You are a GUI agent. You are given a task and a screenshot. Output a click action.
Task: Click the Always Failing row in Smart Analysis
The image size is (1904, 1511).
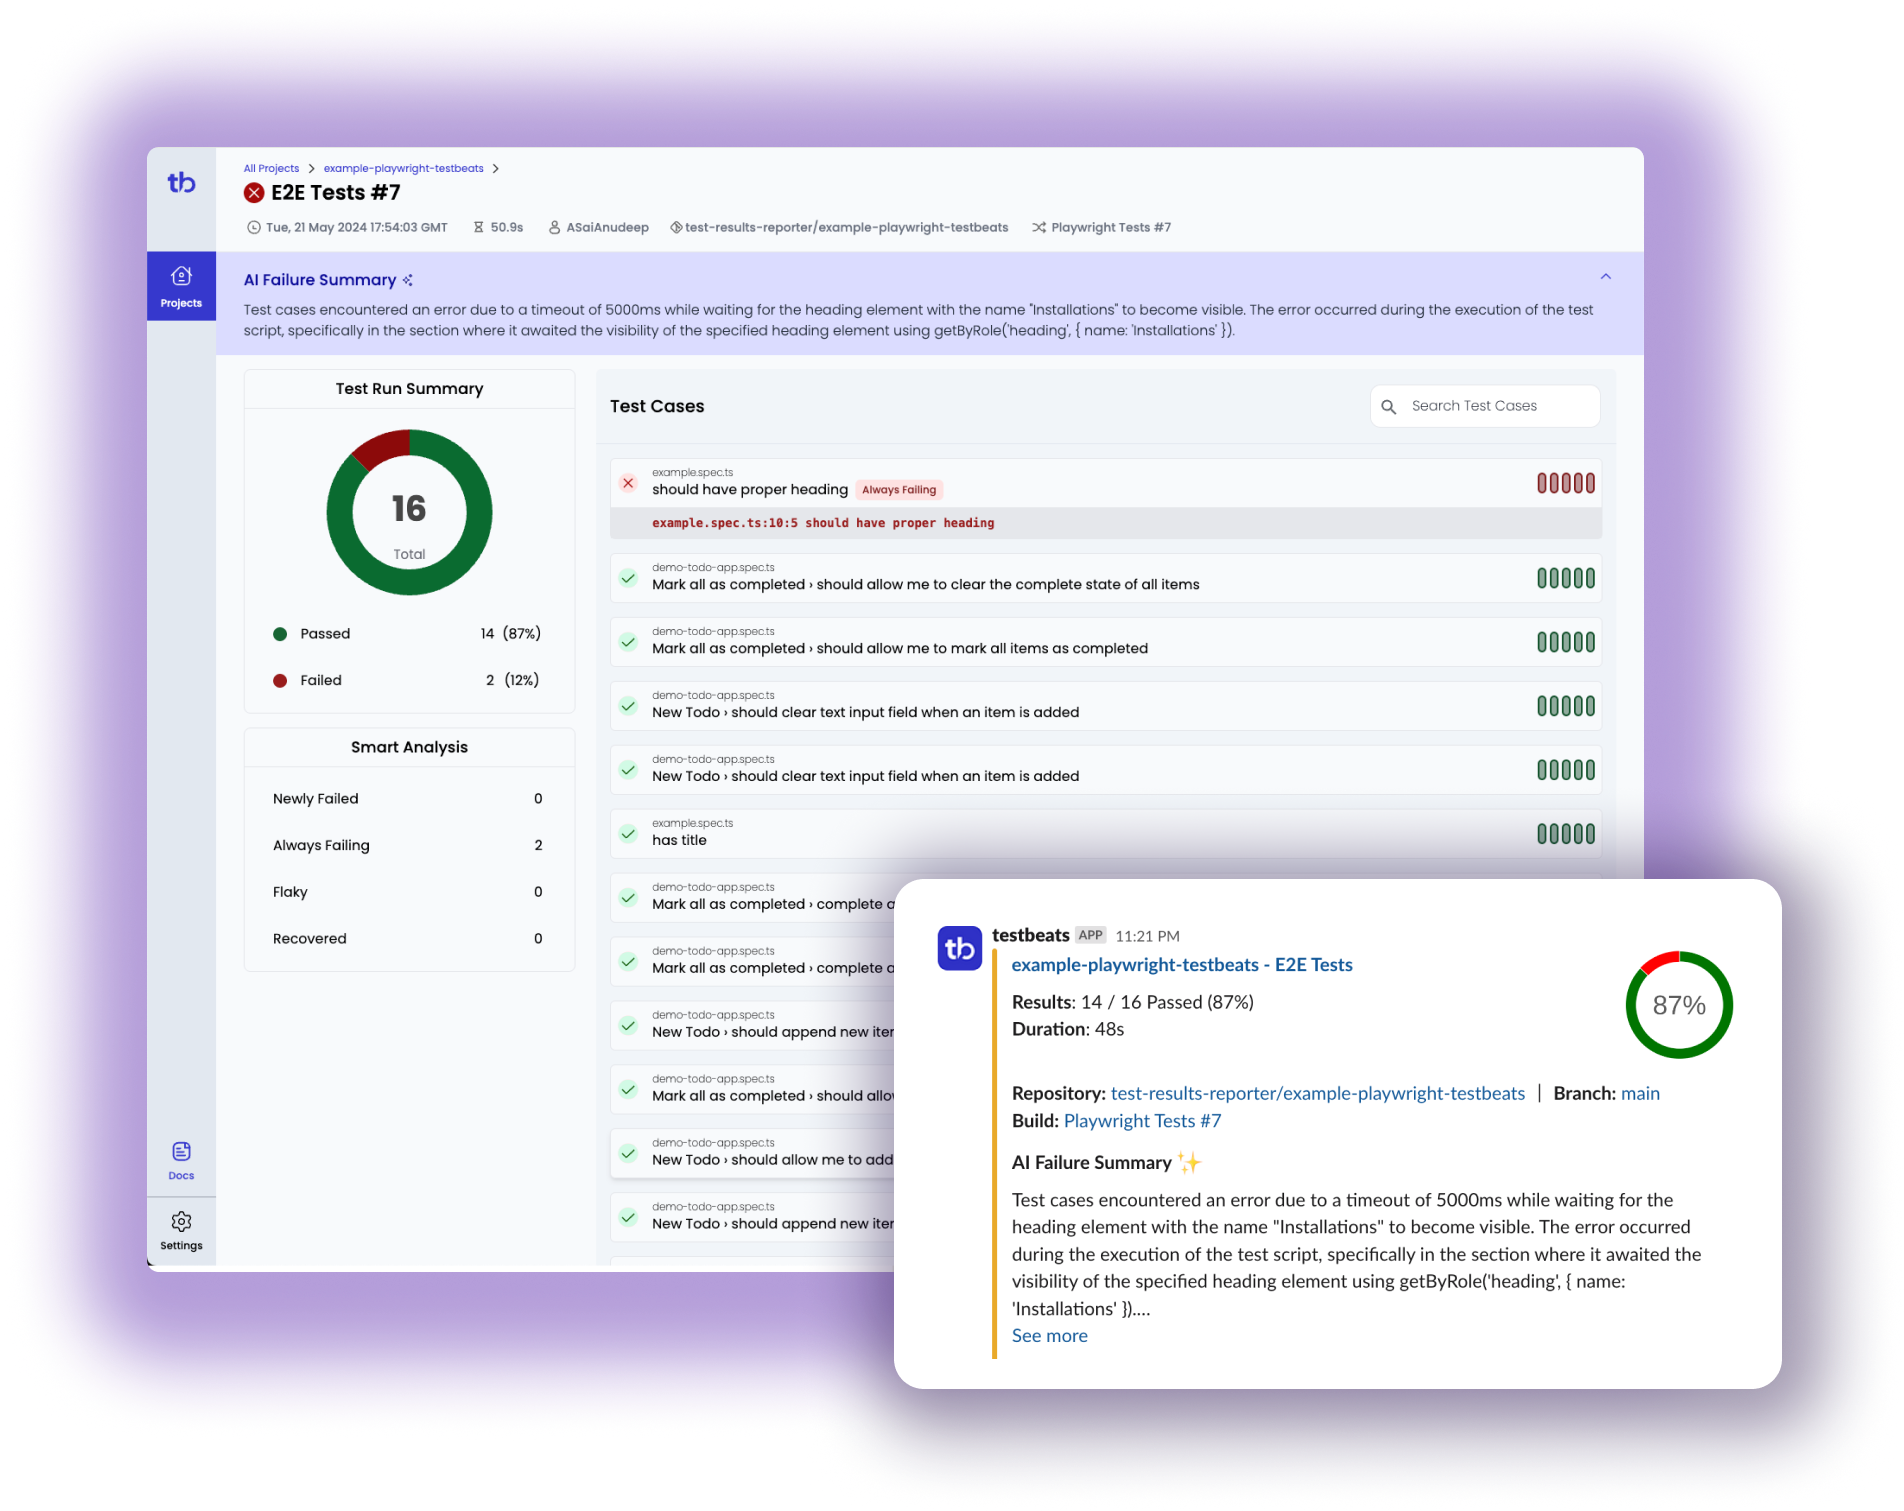point(409,845)
